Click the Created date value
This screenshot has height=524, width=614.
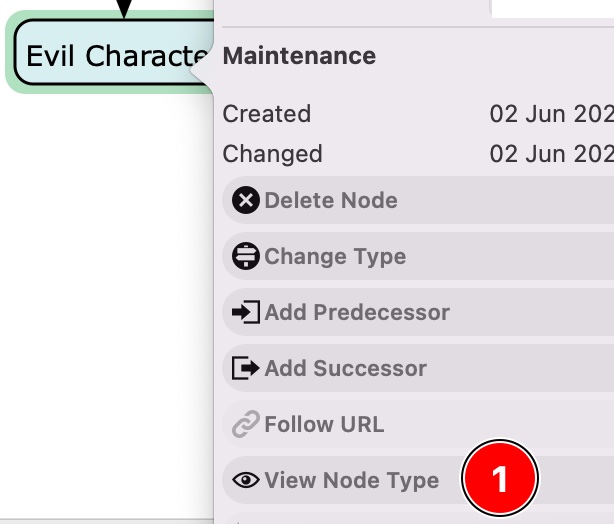pyautogui.click(x=551, y=114)
